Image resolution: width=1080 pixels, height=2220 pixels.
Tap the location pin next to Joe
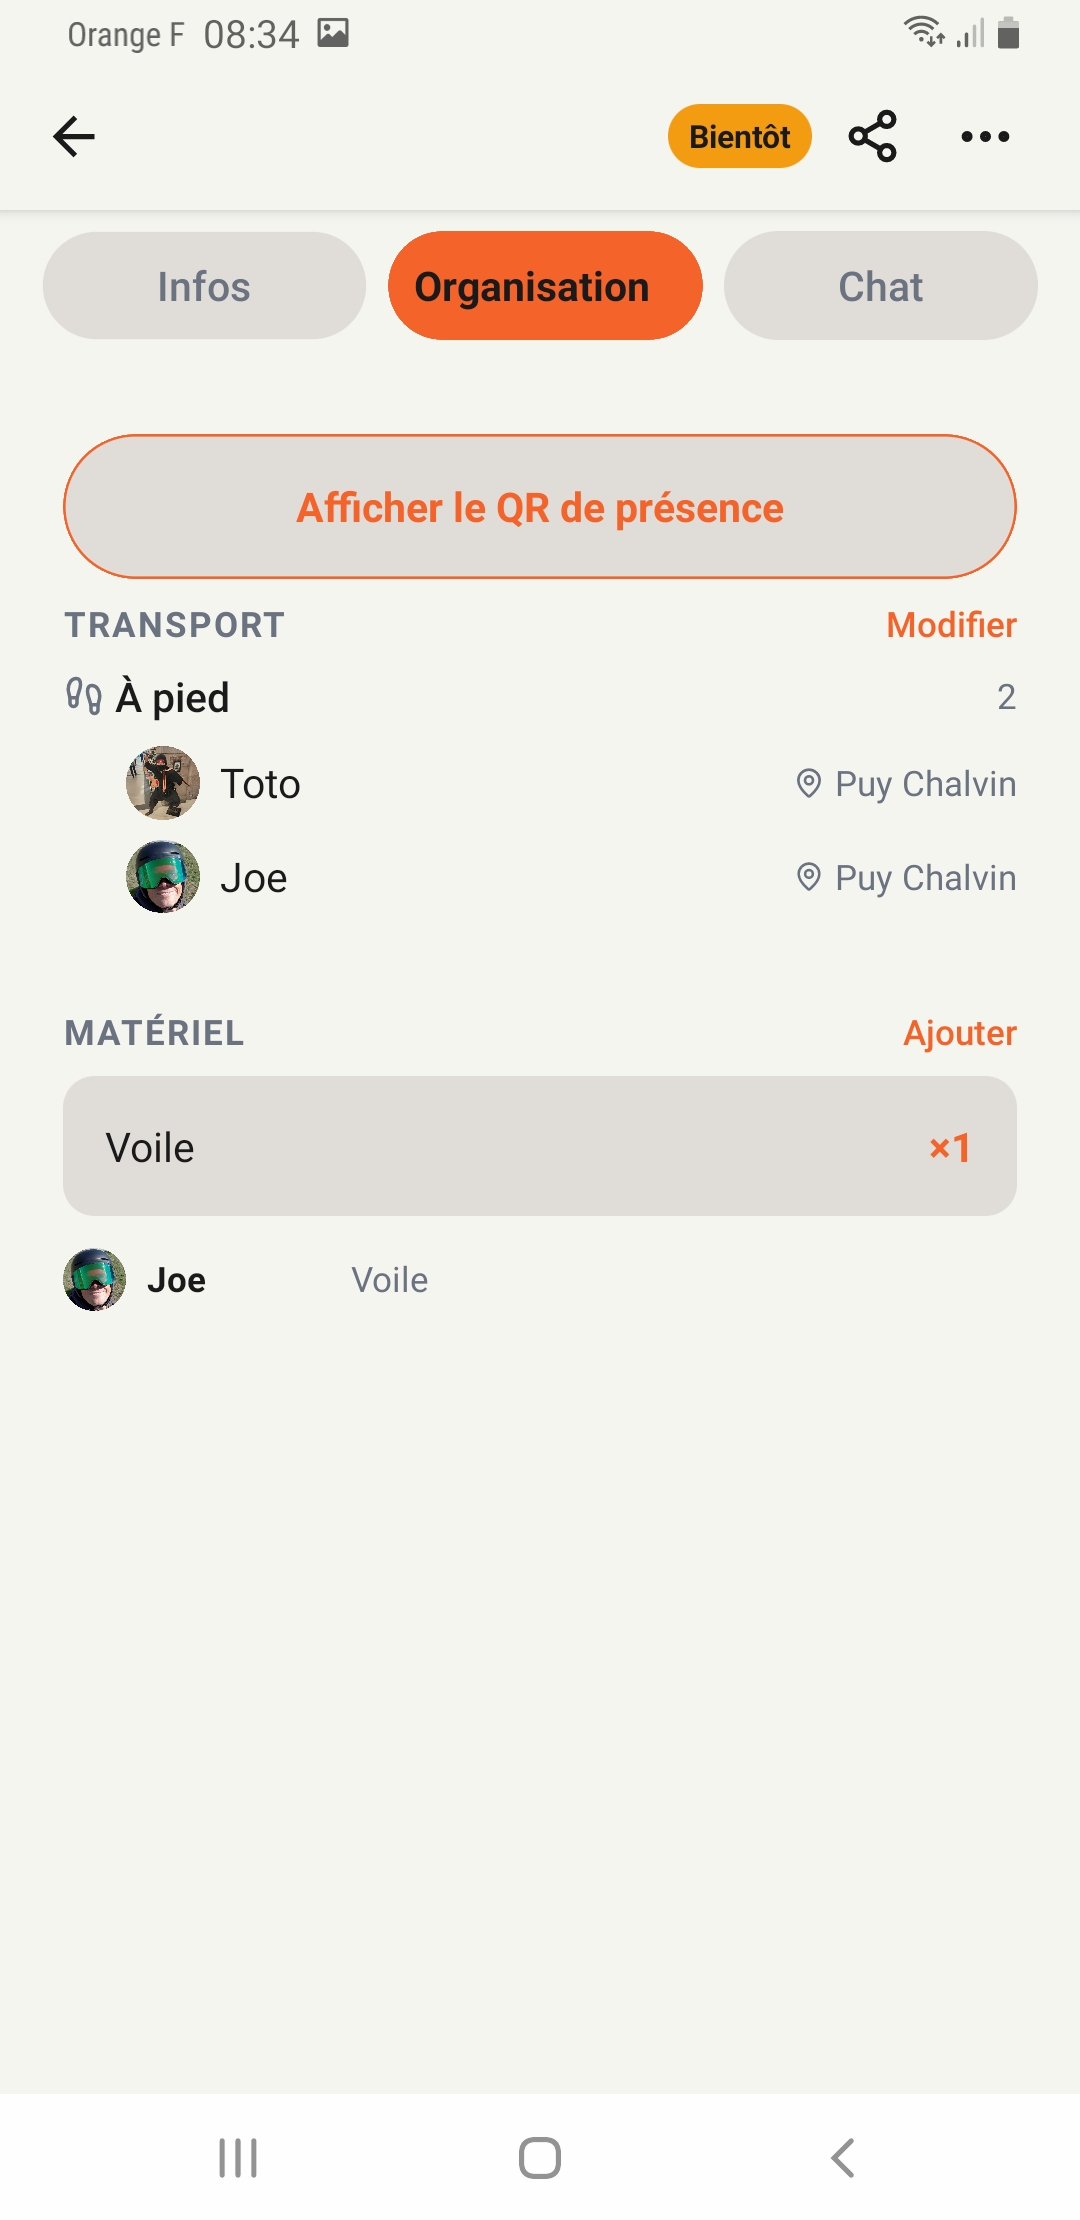pos(808,877)
